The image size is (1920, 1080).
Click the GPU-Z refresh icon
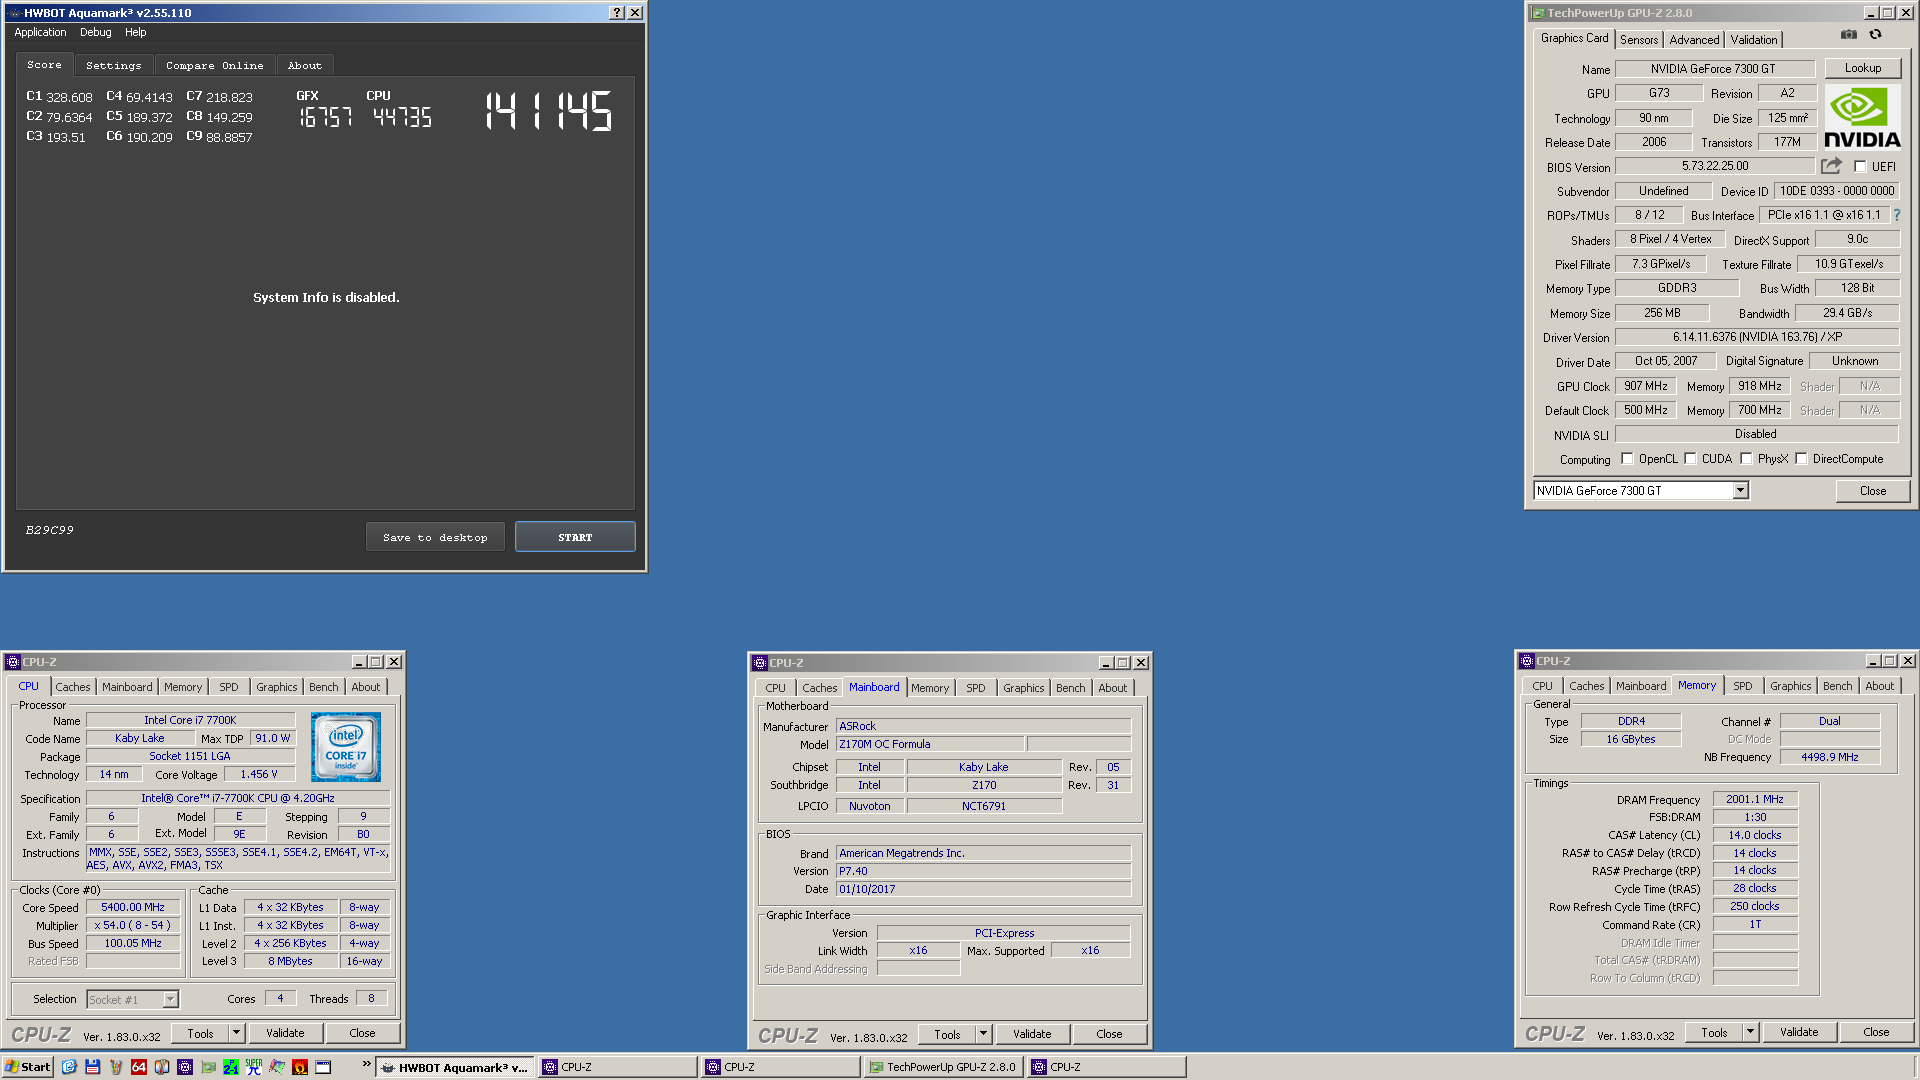[x=1876, y=35]
